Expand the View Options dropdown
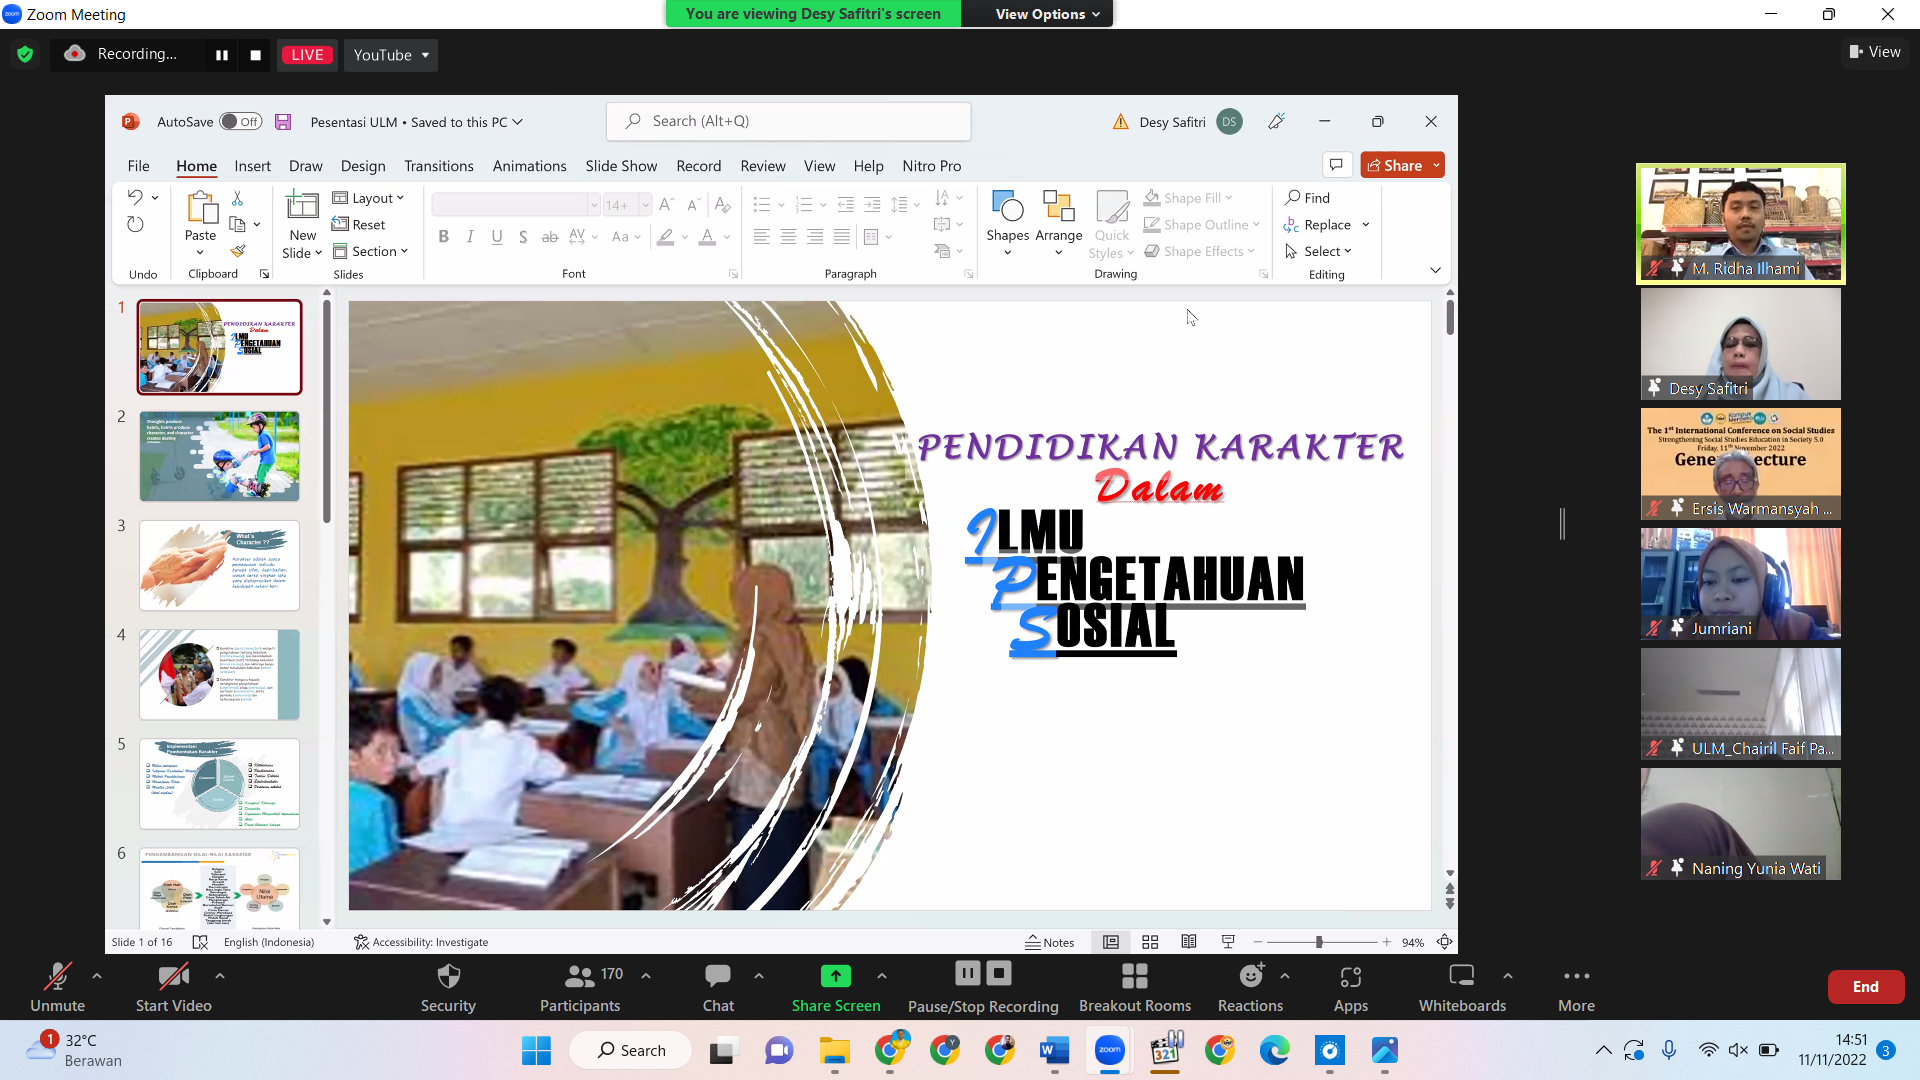This screenshot has height=1080, width=1920. 1046,14
